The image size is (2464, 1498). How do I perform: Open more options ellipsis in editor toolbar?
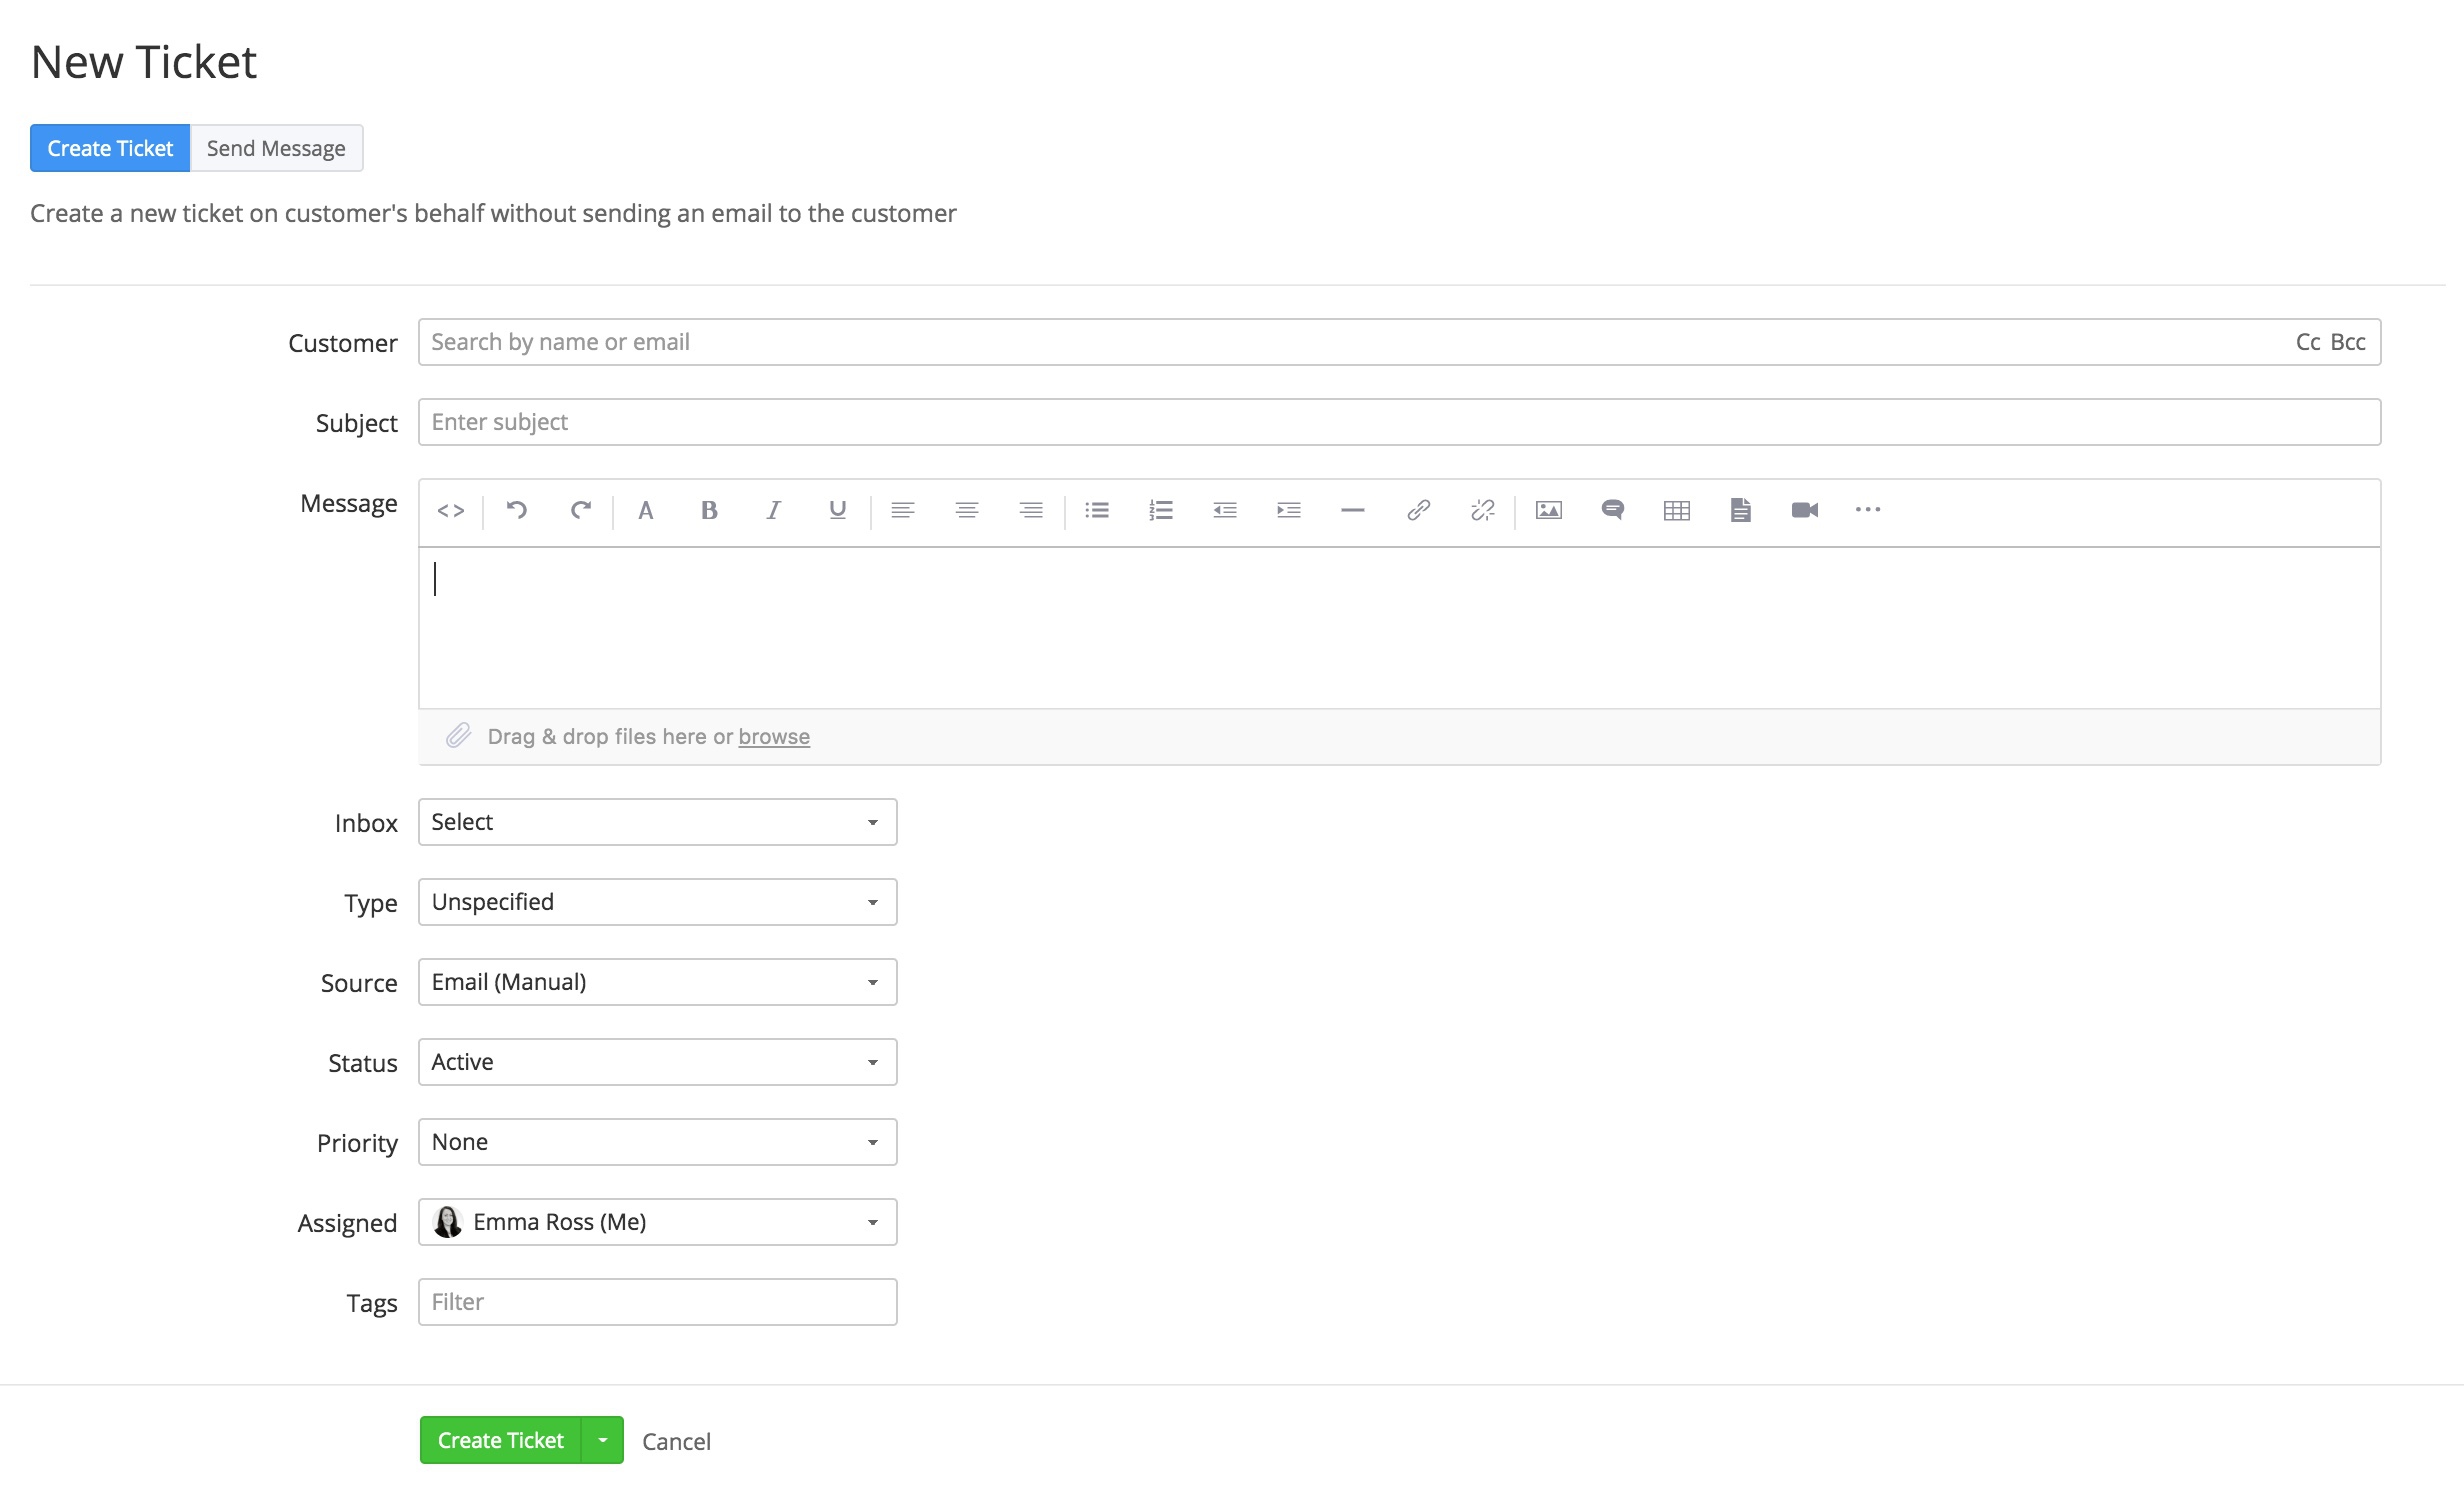1867,510
